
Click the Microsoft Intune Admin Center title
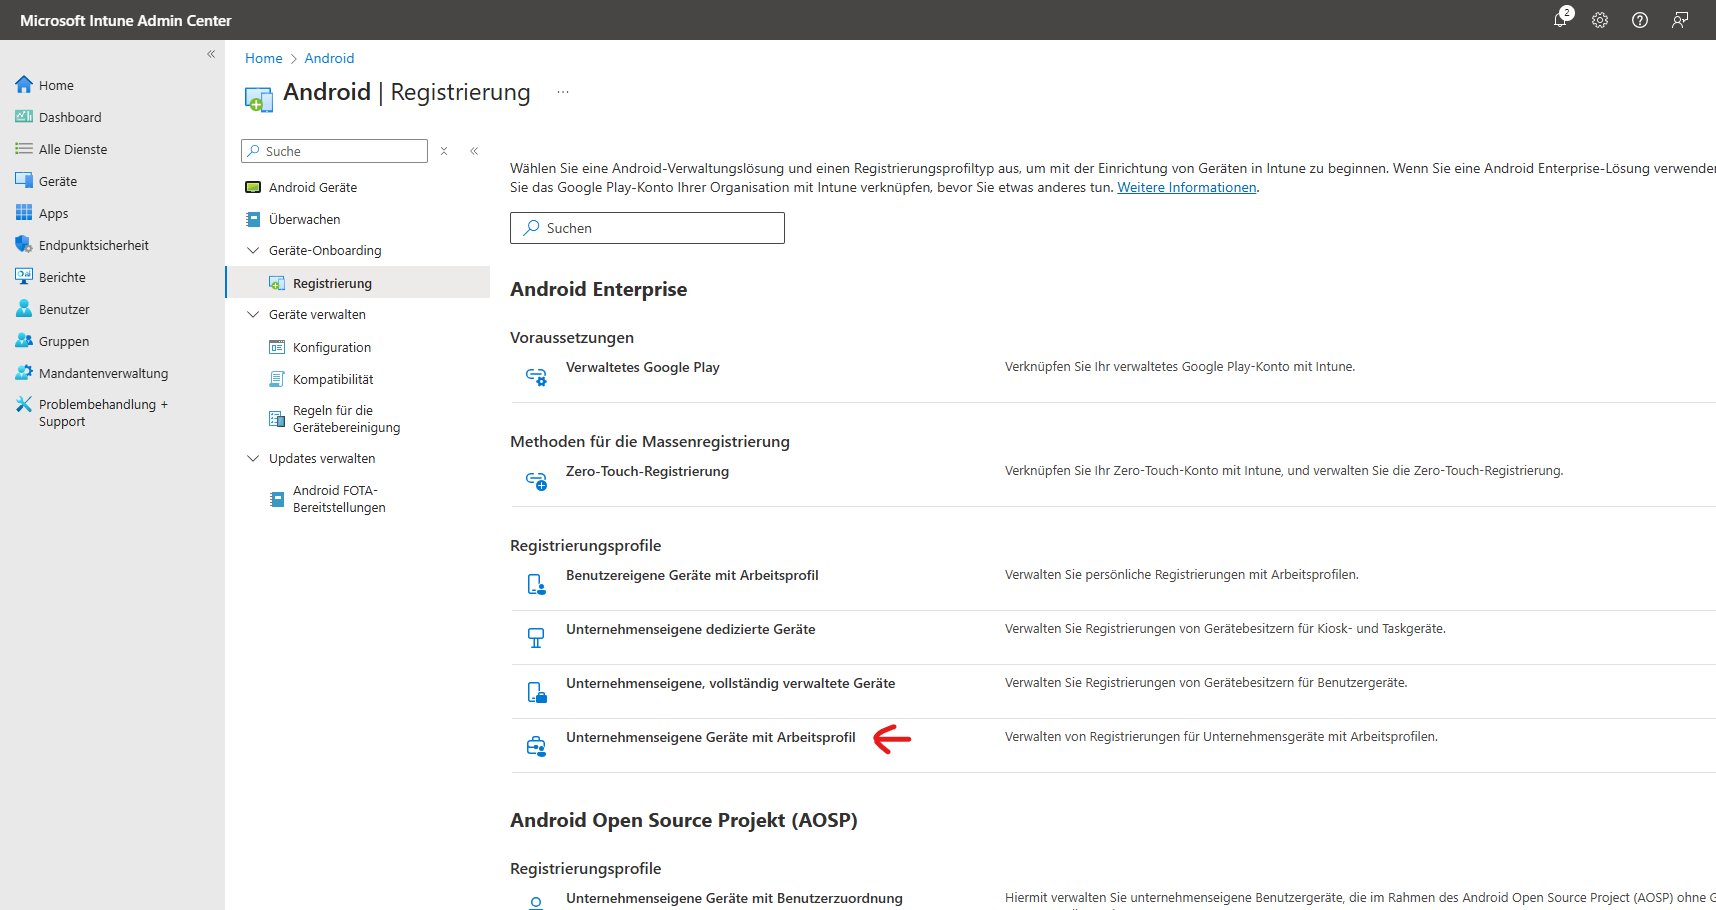pos(125,20)
